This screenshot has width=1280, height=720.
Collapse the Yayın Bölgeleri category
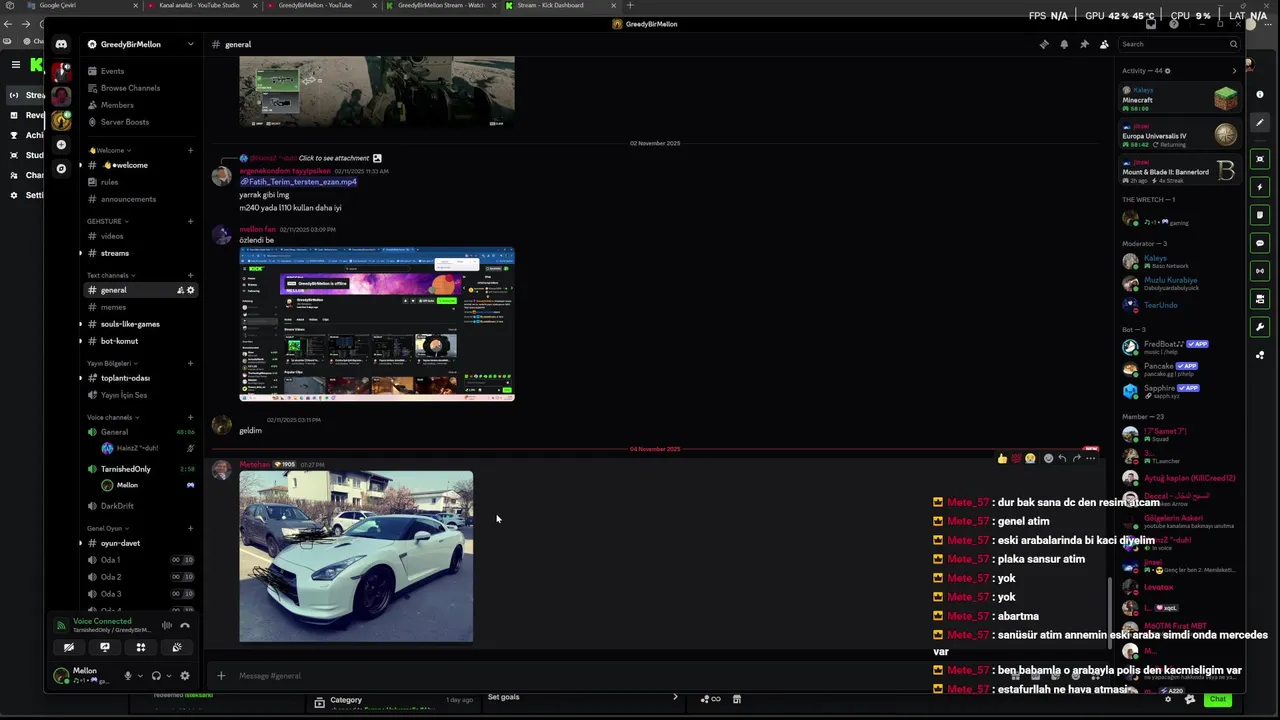112,363
